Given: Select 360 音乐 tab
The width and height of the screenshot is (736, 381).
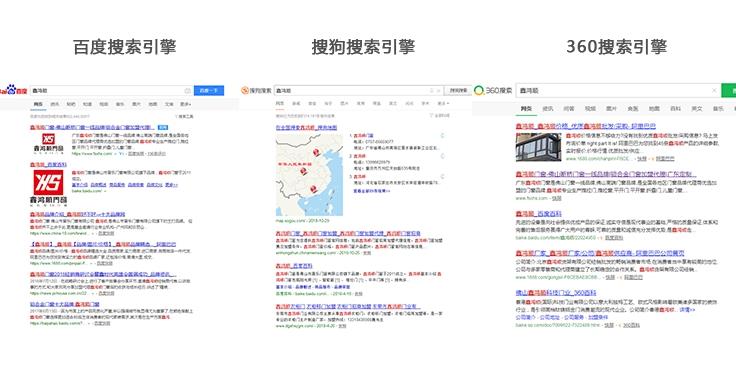Looking at the screenshot, I should click(x=718, y=108).
